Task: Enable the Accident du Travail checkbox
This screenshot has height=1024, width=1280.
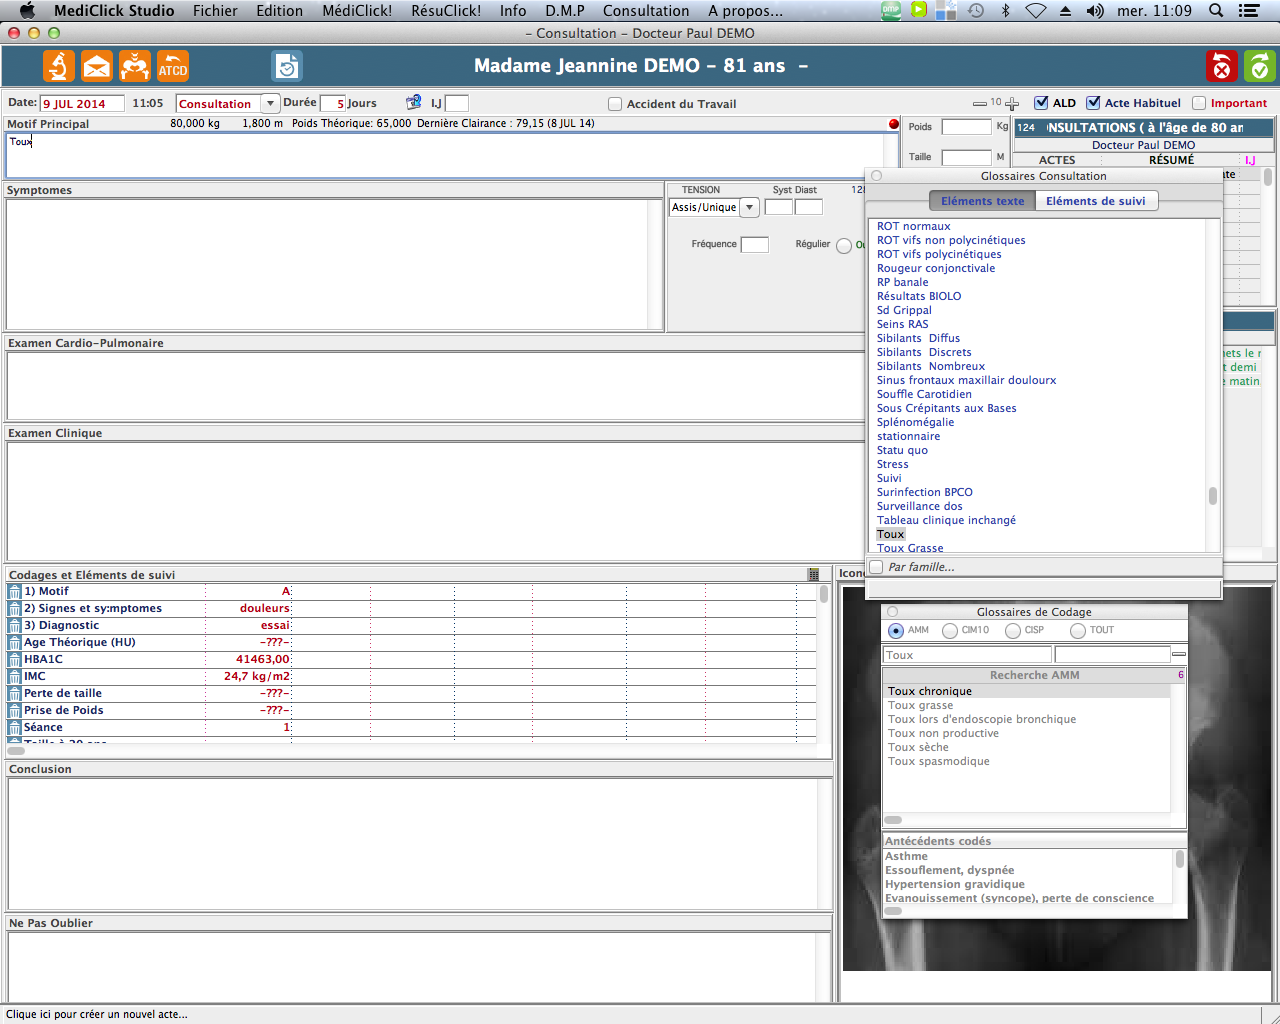Action: click(615, 104)
